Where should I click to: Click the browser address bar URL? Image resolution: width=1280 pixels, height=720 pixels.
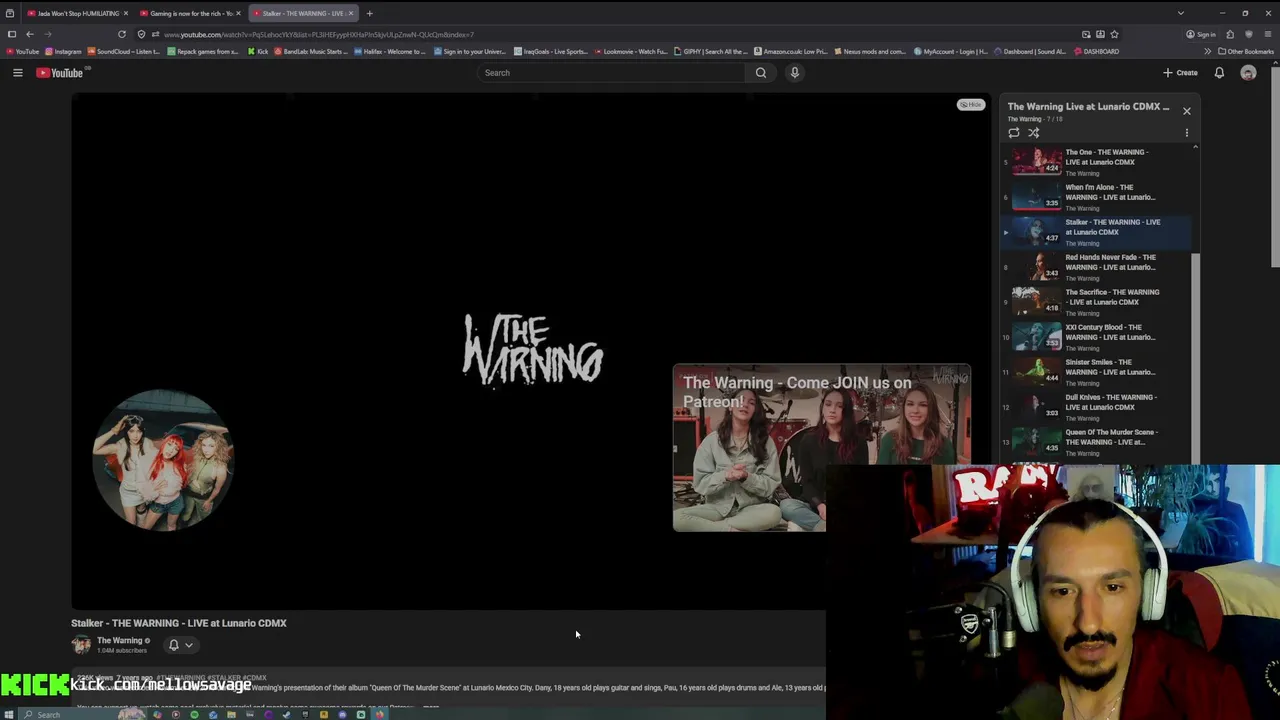coord(319,34)
